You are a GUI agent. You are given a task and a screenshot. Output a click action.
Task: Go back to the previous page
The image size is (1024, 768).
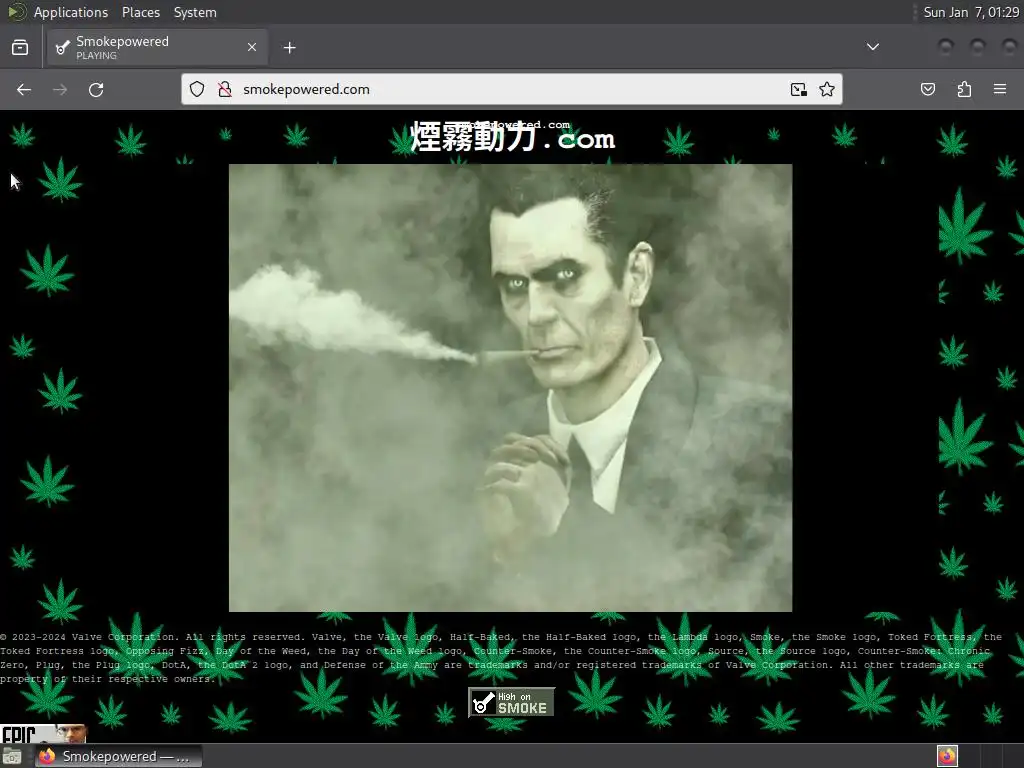24,89
